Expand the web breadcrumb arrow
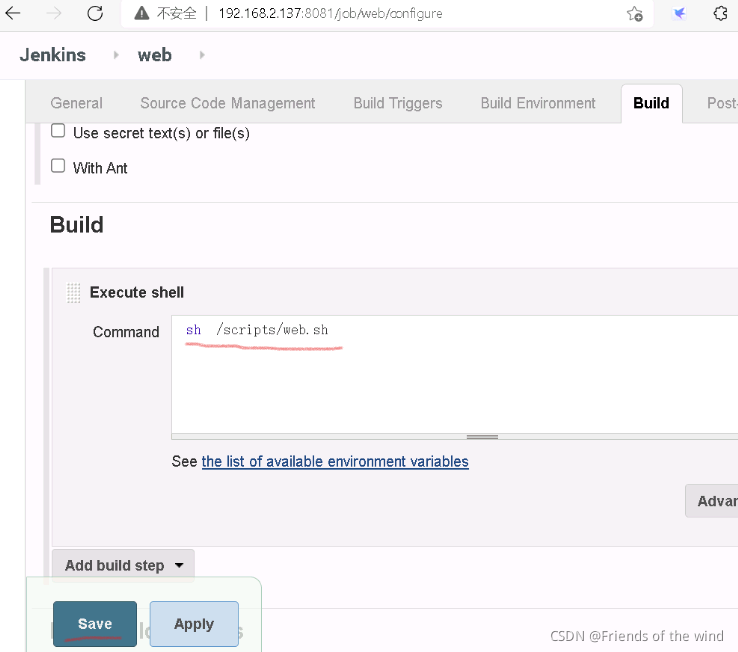Image resolution: width=738 pixels, height=652 pixels. (x=202, y=55)
